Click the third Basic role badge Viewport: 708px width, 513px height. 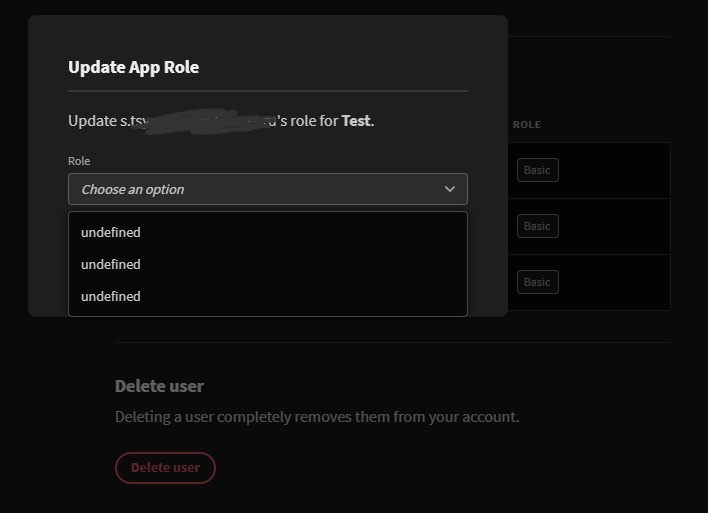point(537,282)
